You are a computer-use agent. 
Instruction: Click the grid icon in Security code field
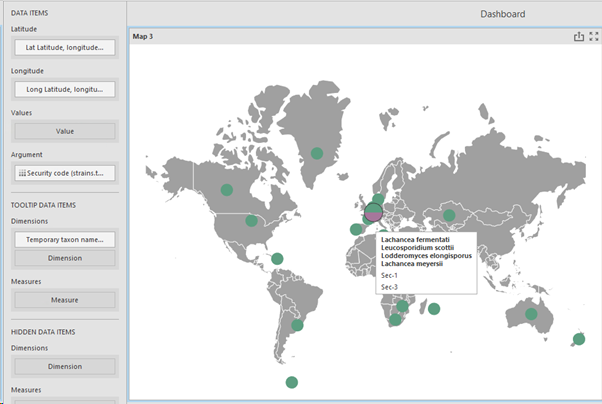point(22,173)
